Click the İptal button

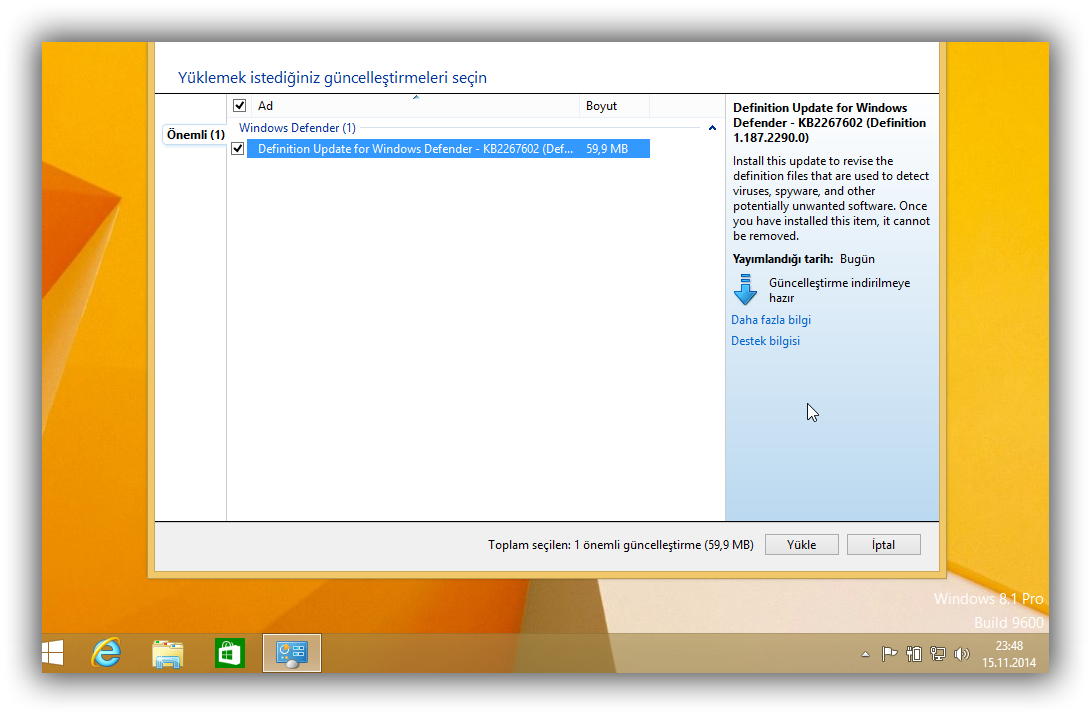pos(884,545)
